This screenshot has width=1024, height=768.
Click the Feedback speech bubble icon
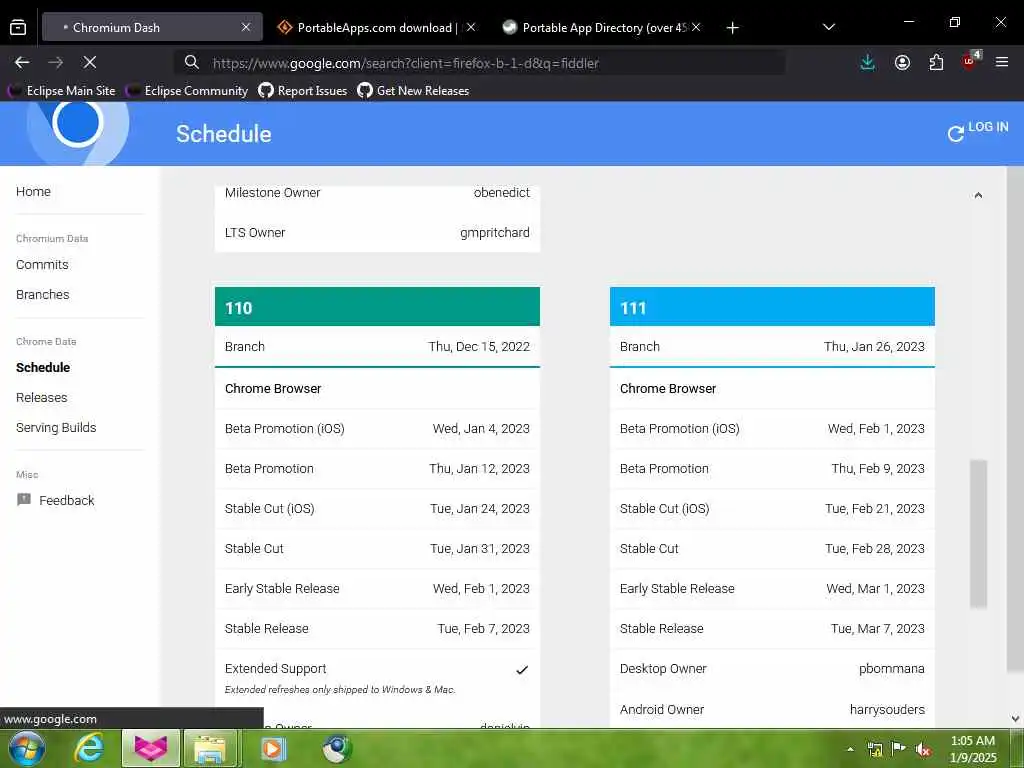click(x=24, y=500)
